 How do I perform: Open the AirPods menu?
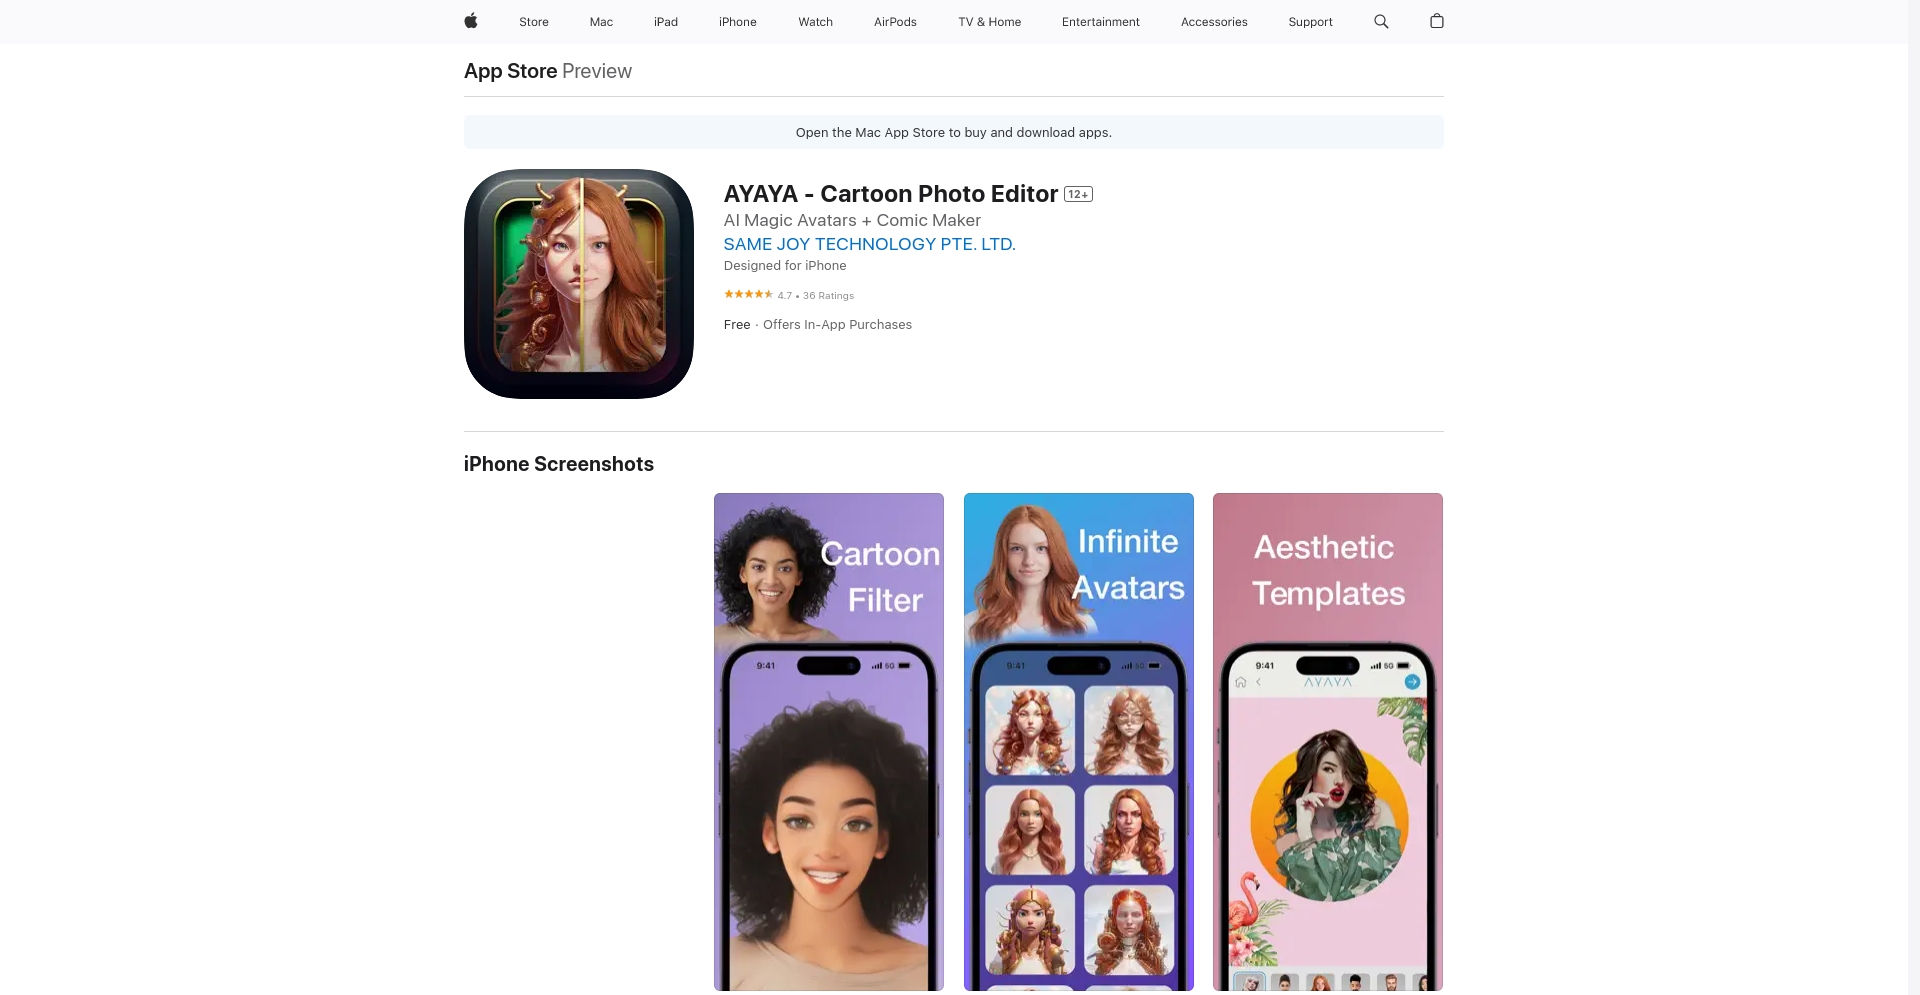pos(895,22)
